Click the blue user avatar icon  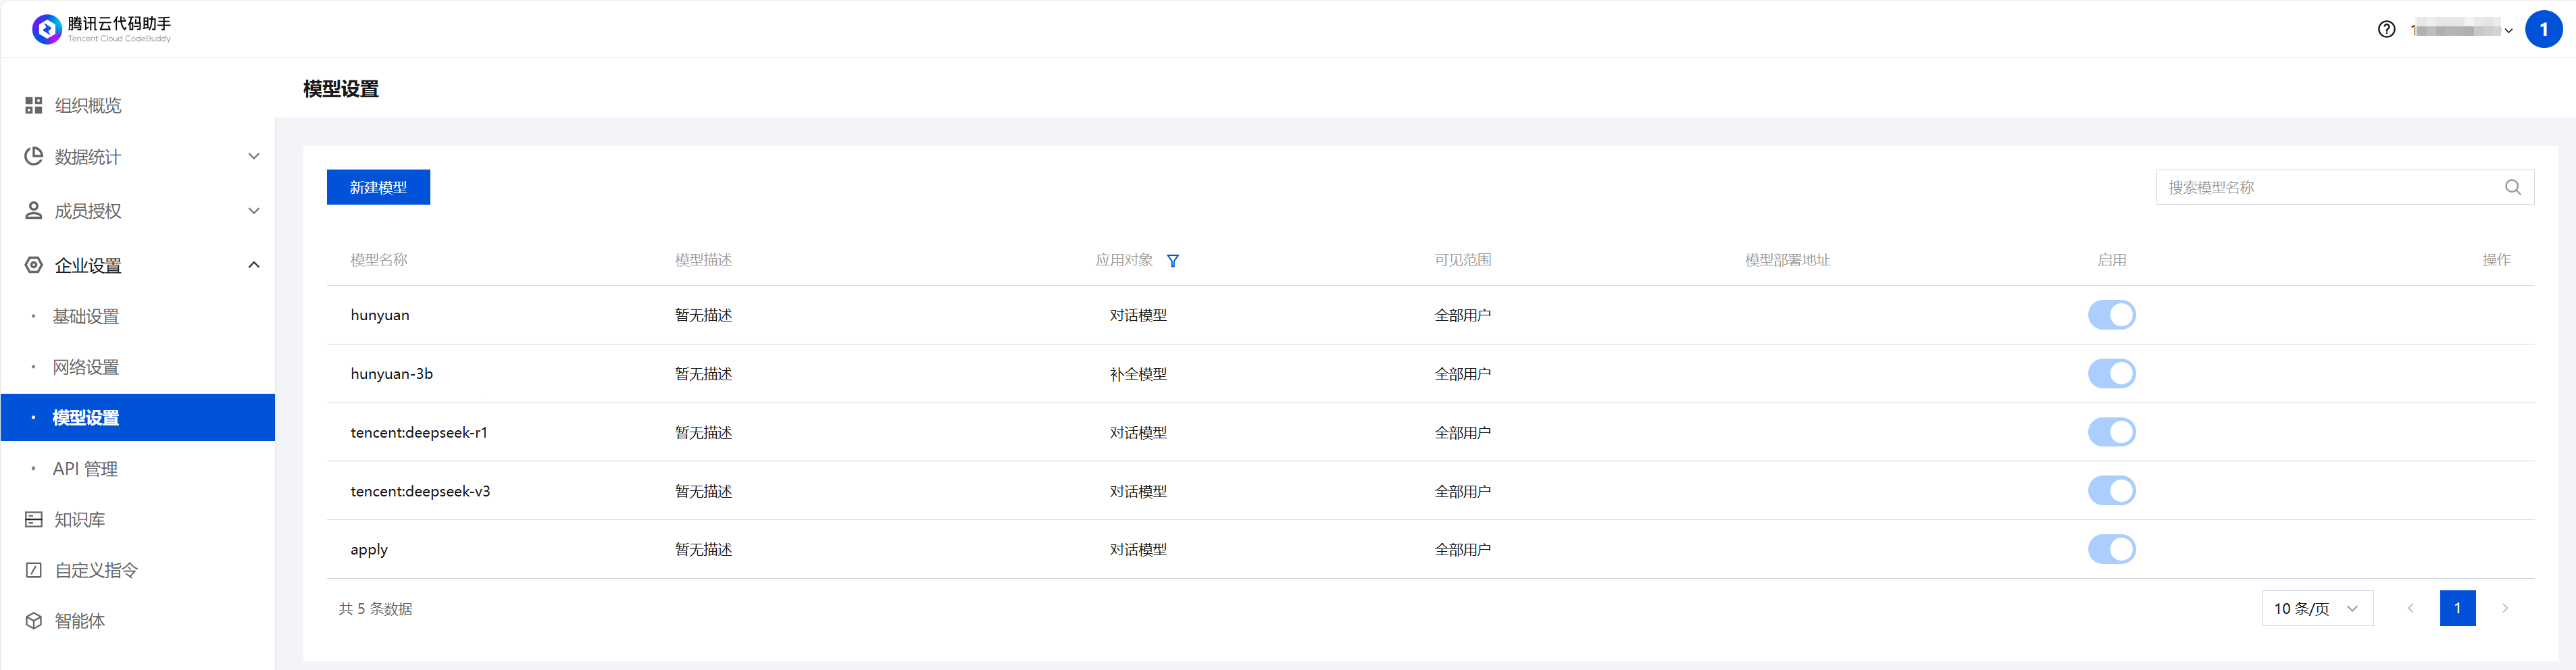click(2543, 29)
